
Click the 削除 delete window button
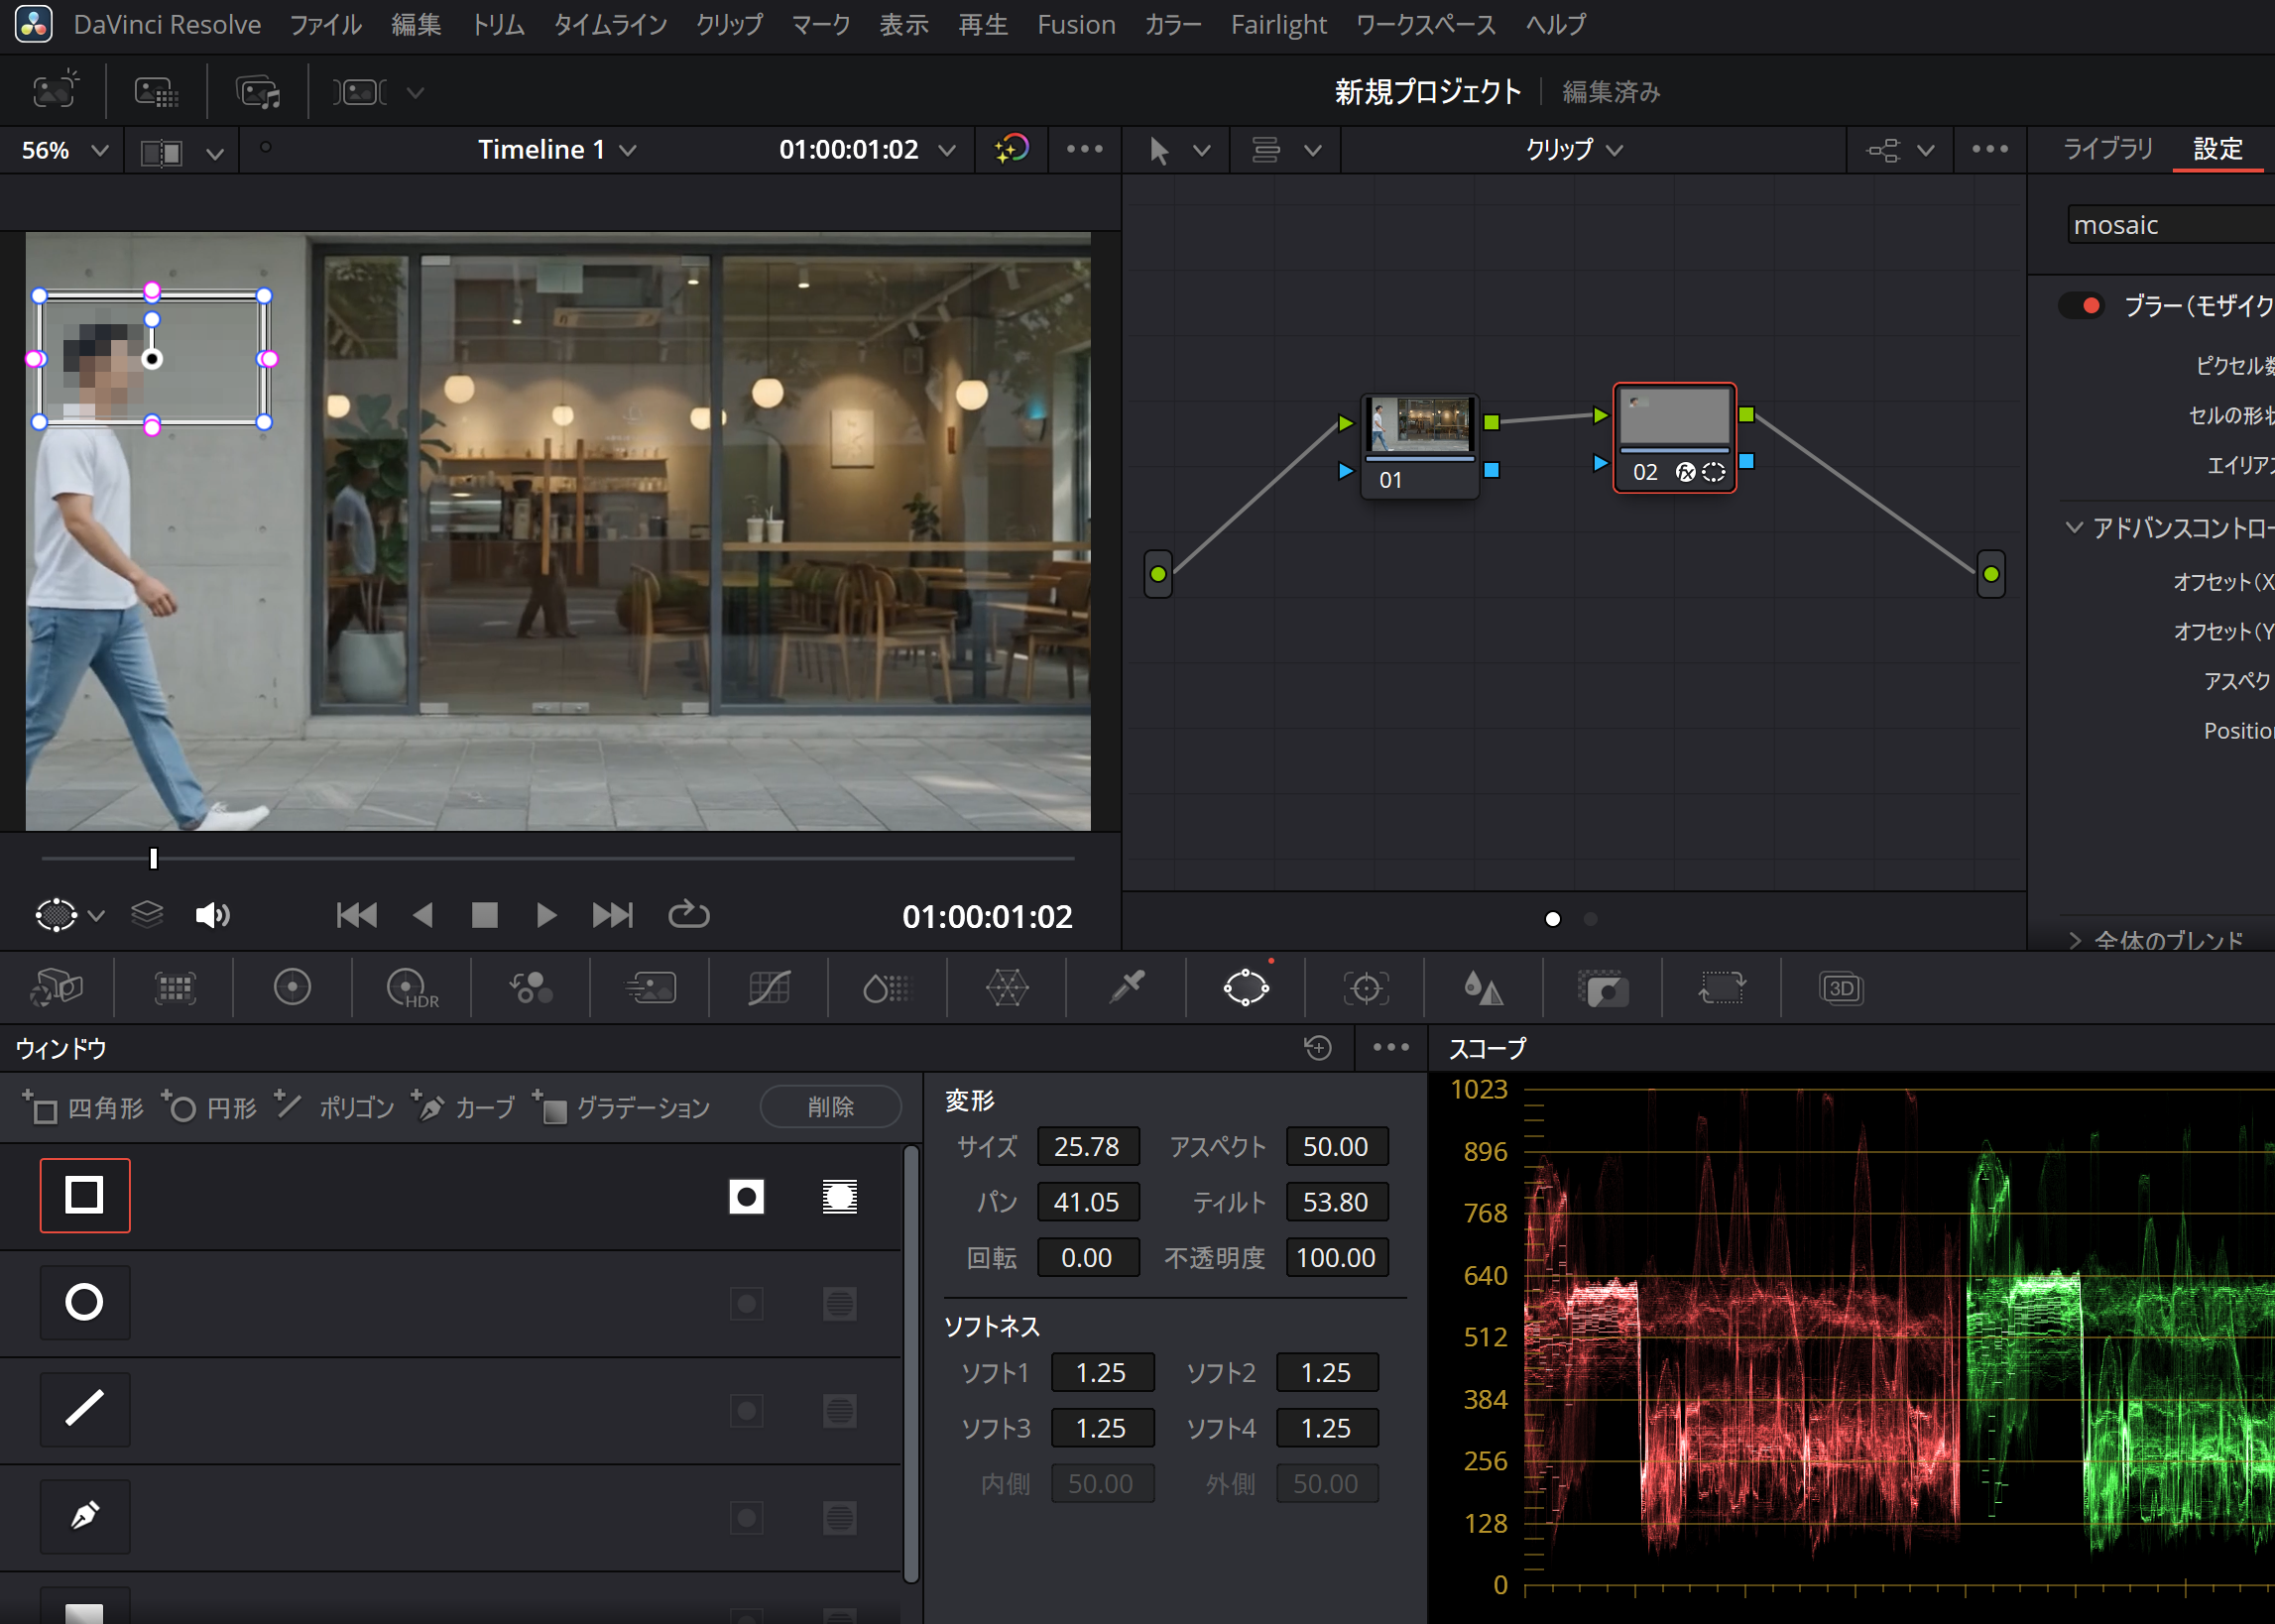click(830, 1107)
